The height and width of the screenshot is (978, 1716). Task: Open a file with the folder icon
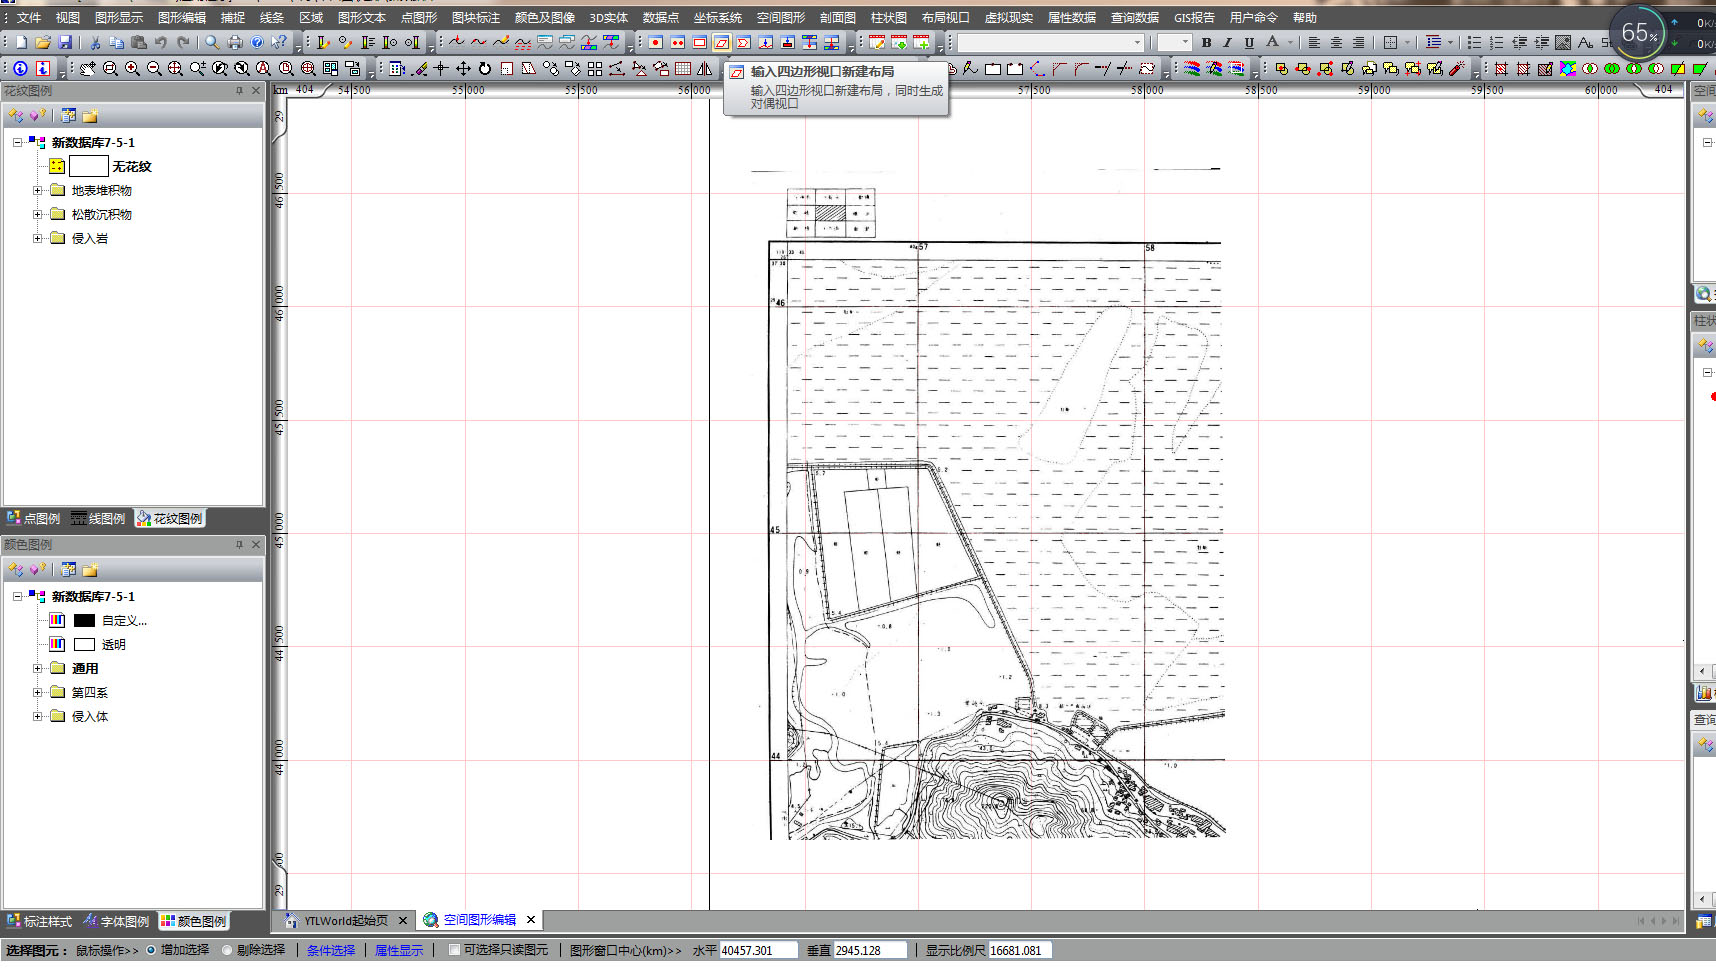43,43
